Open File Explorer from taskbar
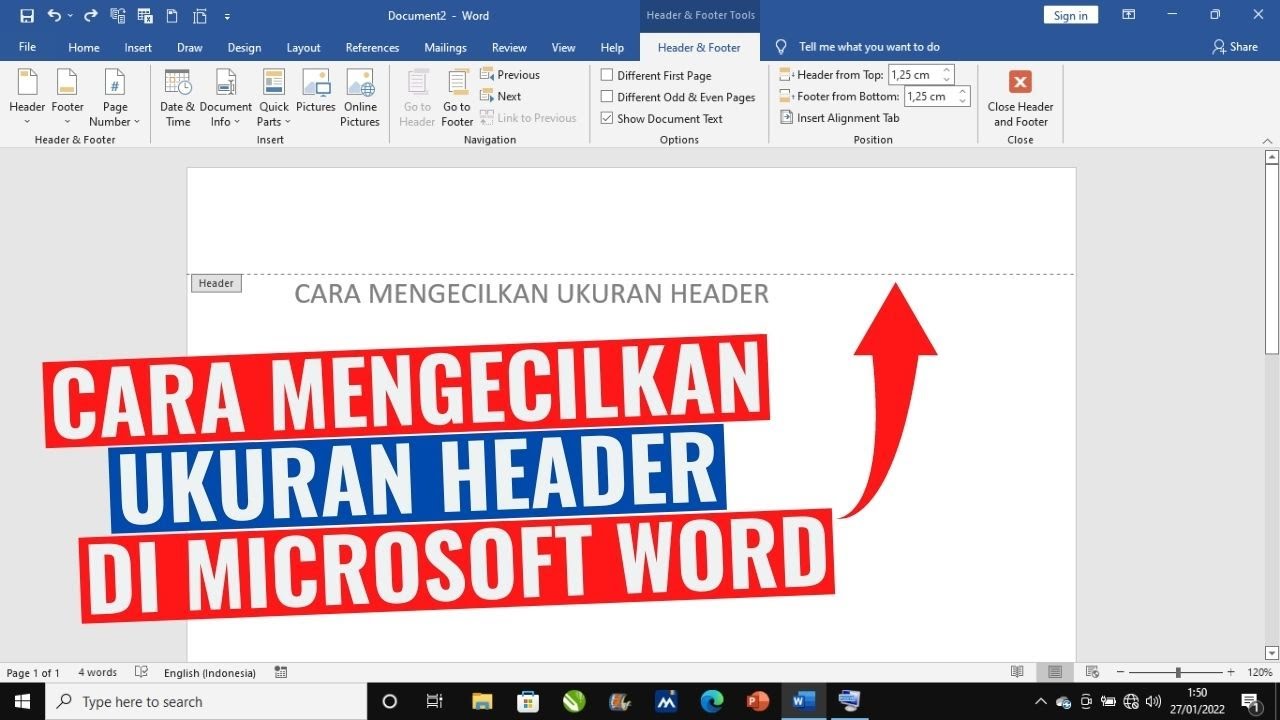 [482, 702]
